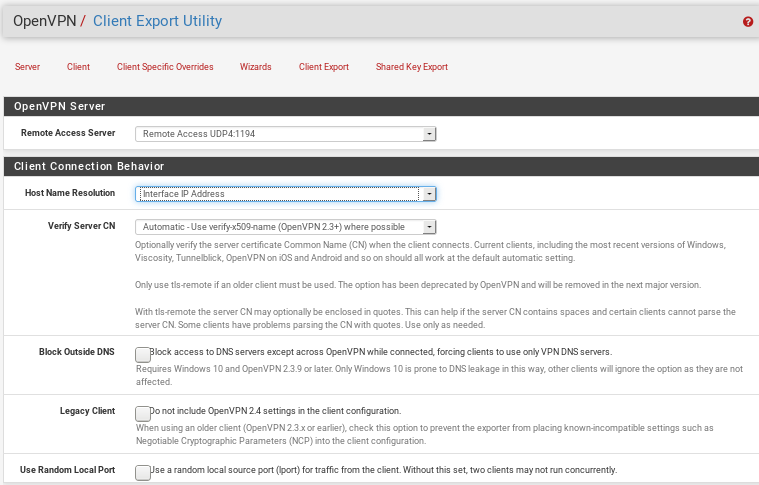Image resolution: width=759 pixels, height=485 pixels.
Task: Select the Client Export tab
Action: coord(324,67)
